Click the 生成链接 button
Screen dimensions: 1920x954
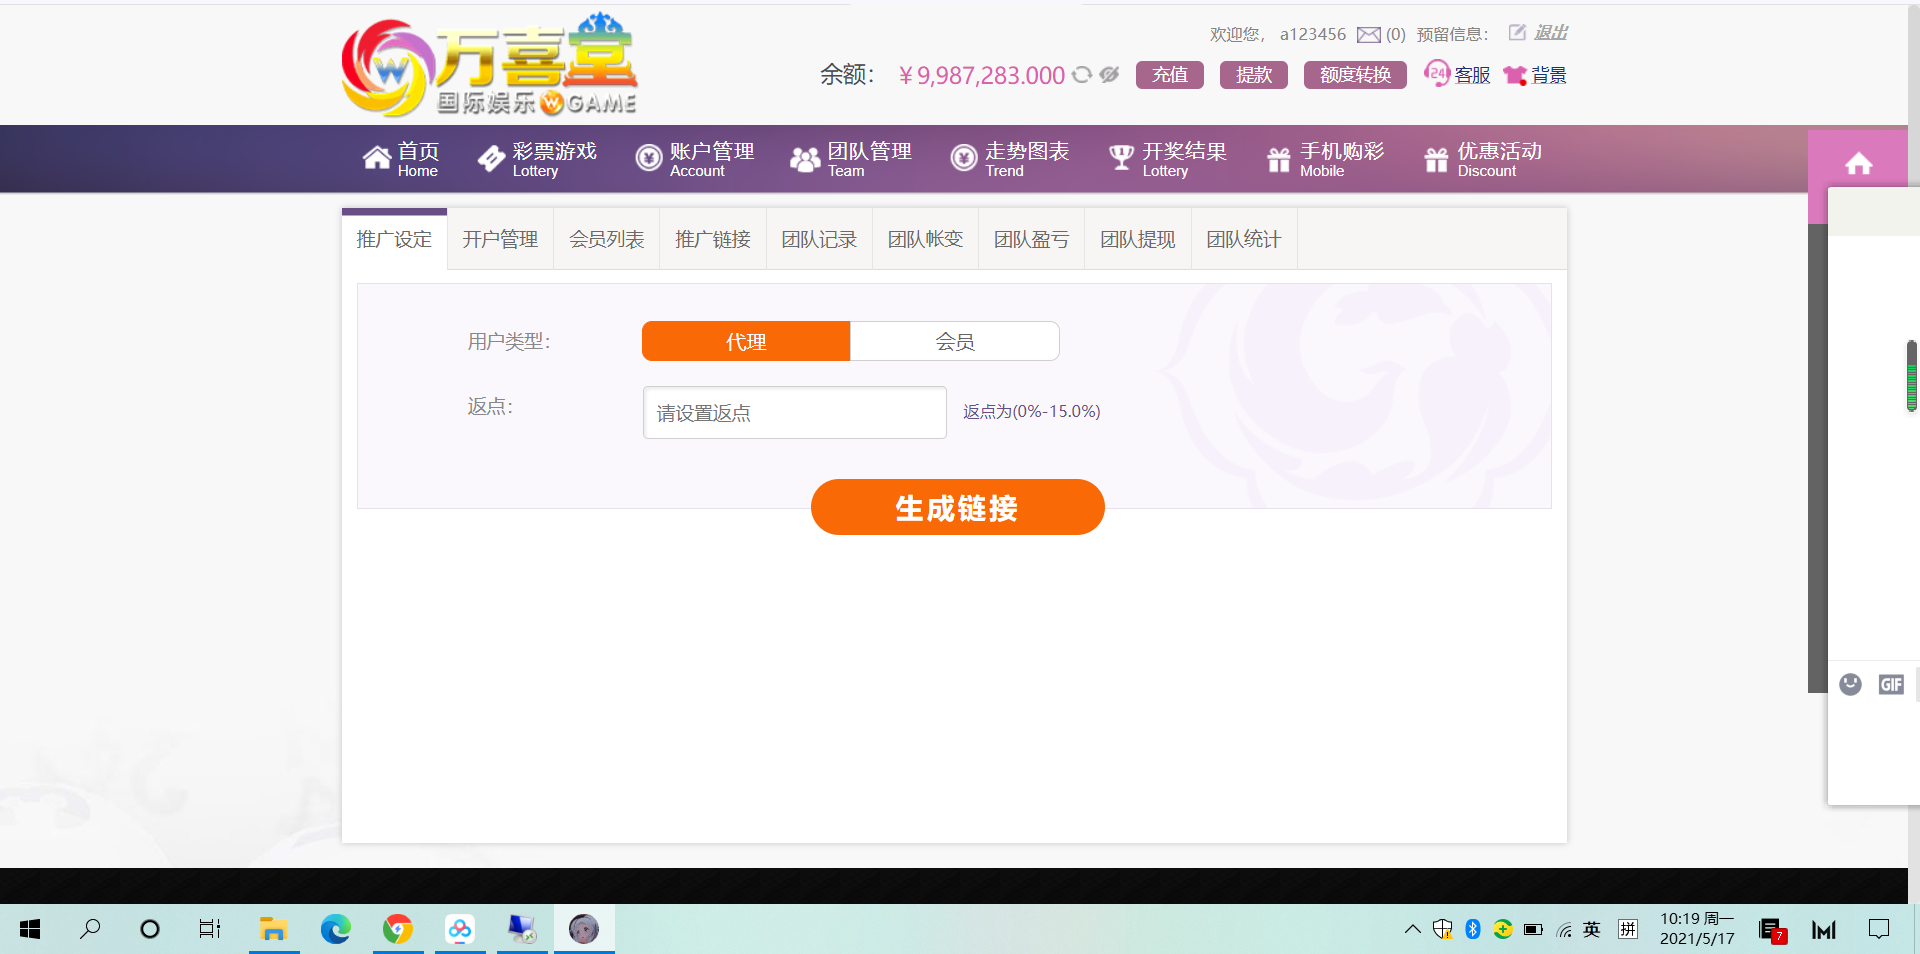tap(957, 508)
